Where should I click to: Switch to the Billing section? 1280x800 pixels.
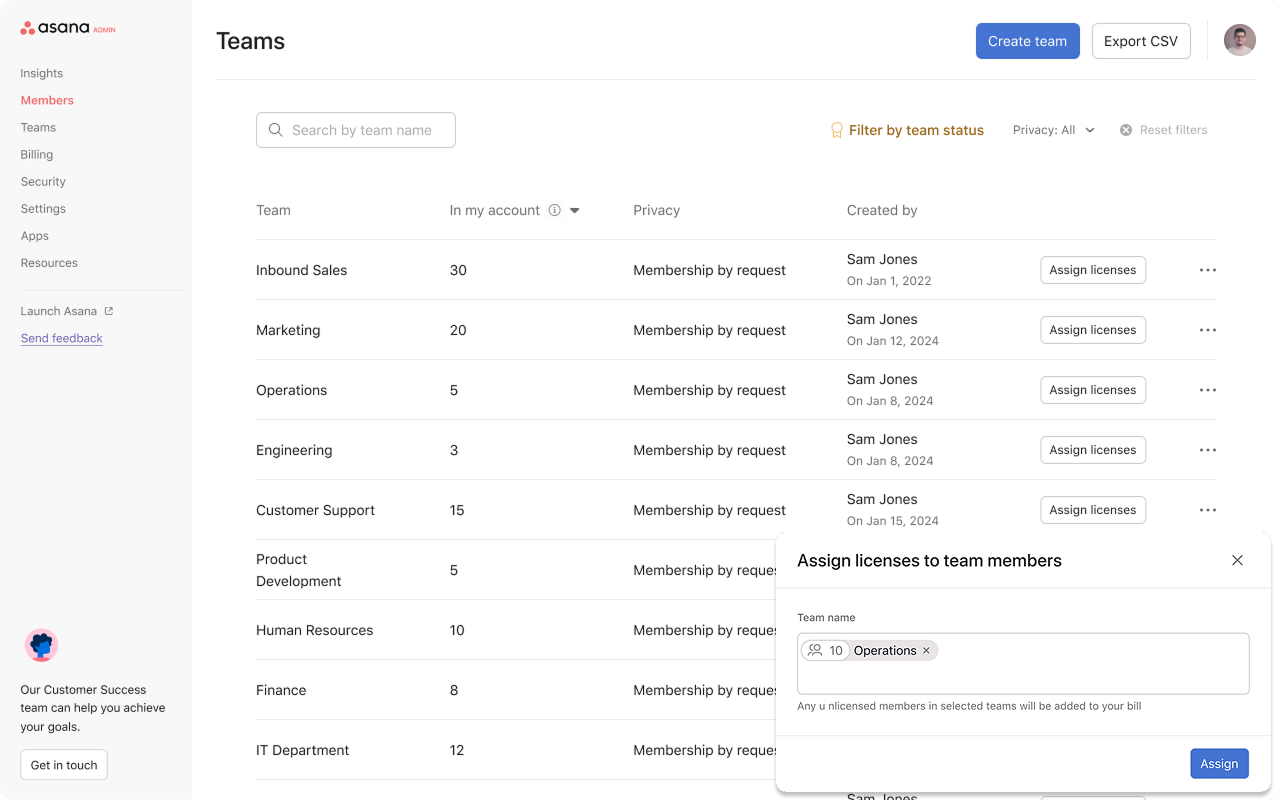coord(36,154)
